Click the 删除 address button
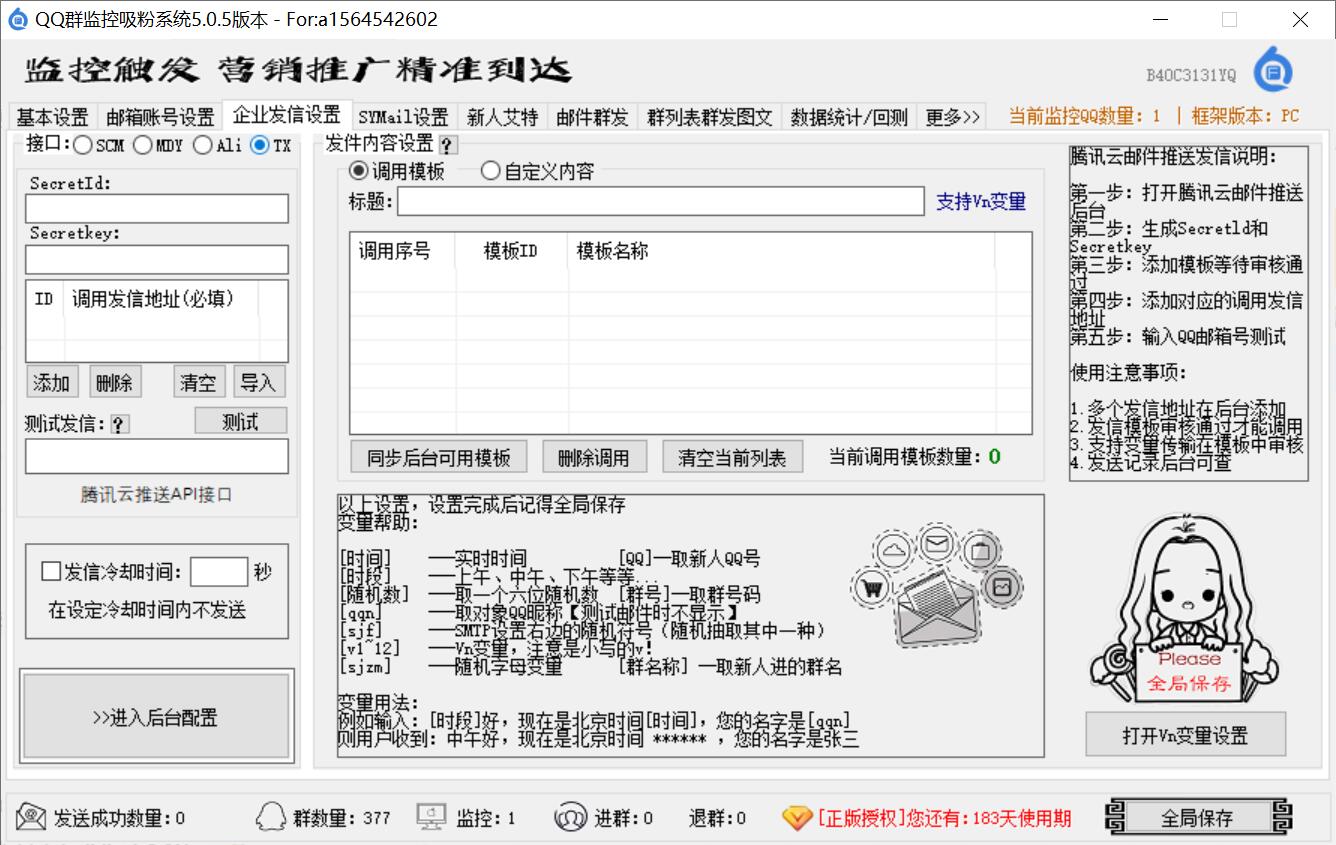The width and height of the screenshot is (1336, 845). pos(115,382)
